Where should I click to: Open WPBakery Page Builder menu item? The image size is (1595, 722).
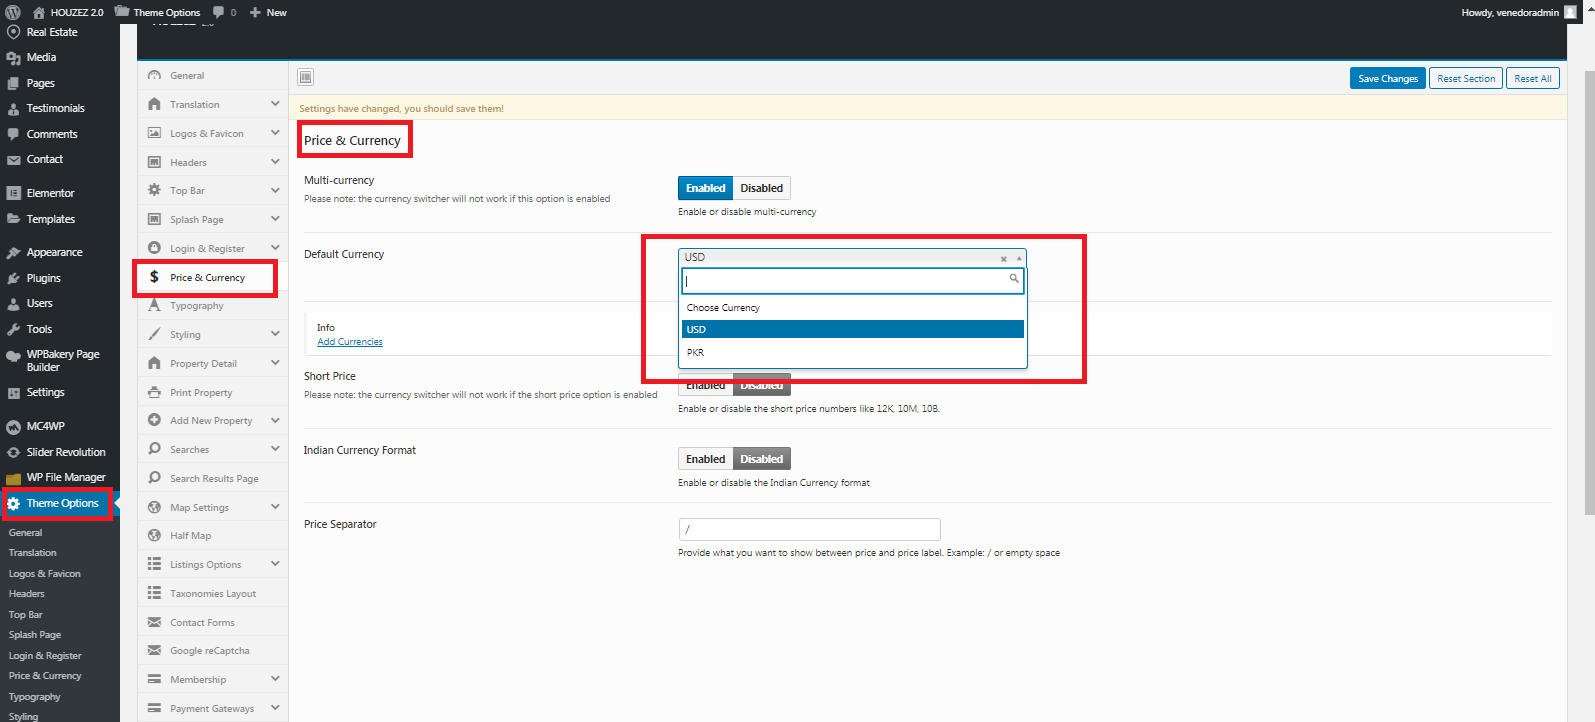pyautogui.click(x=60, y=361)
